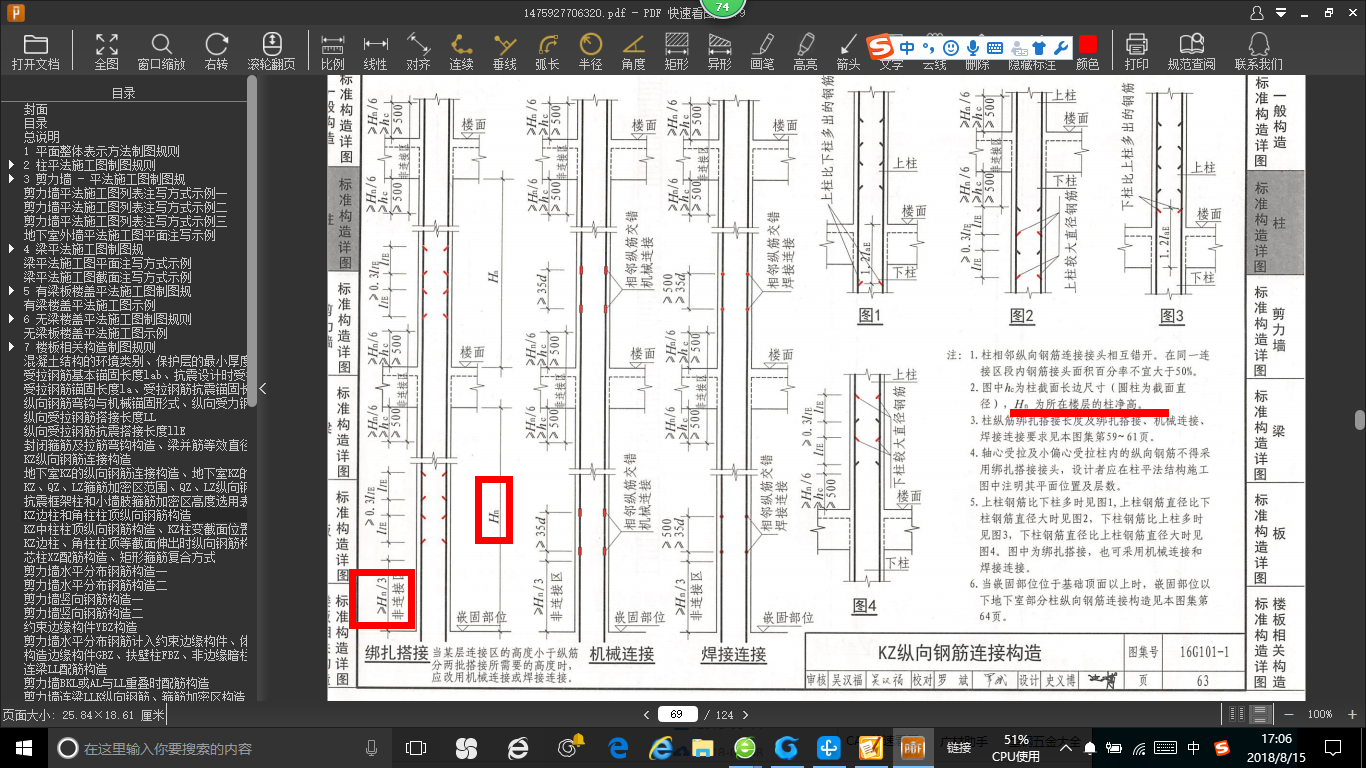Select the 高亮 highlighter tool
The height and width of the screenshot is (768, 1366).
805,50
